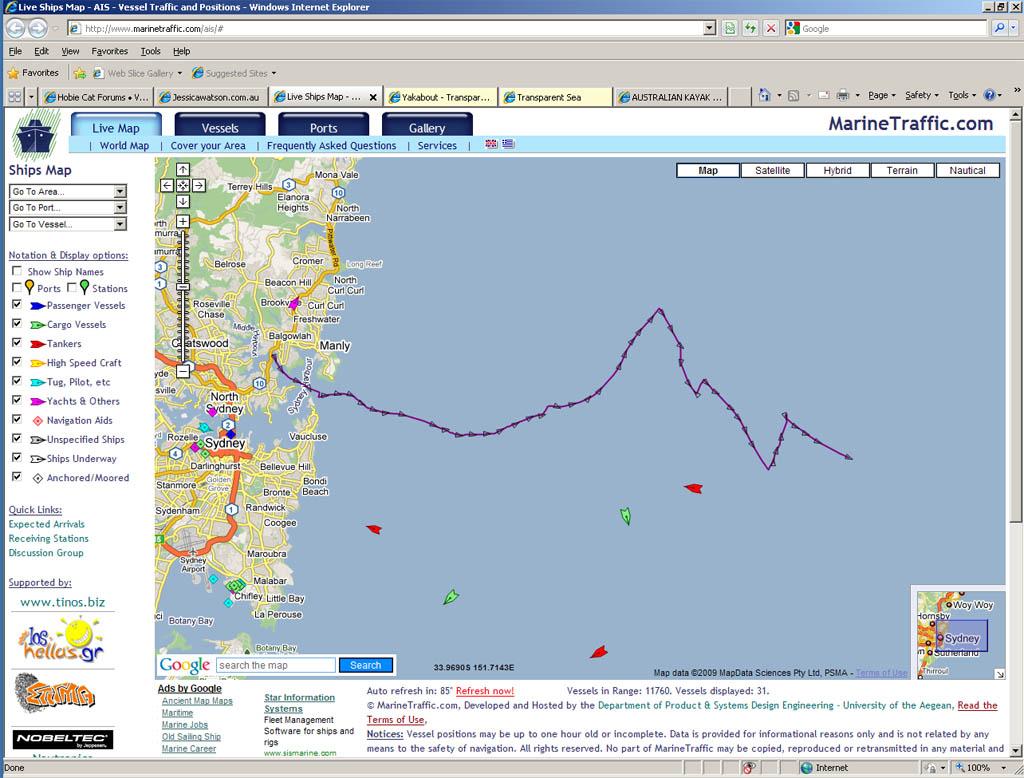Switch map view to Satellite

[772, 171]
